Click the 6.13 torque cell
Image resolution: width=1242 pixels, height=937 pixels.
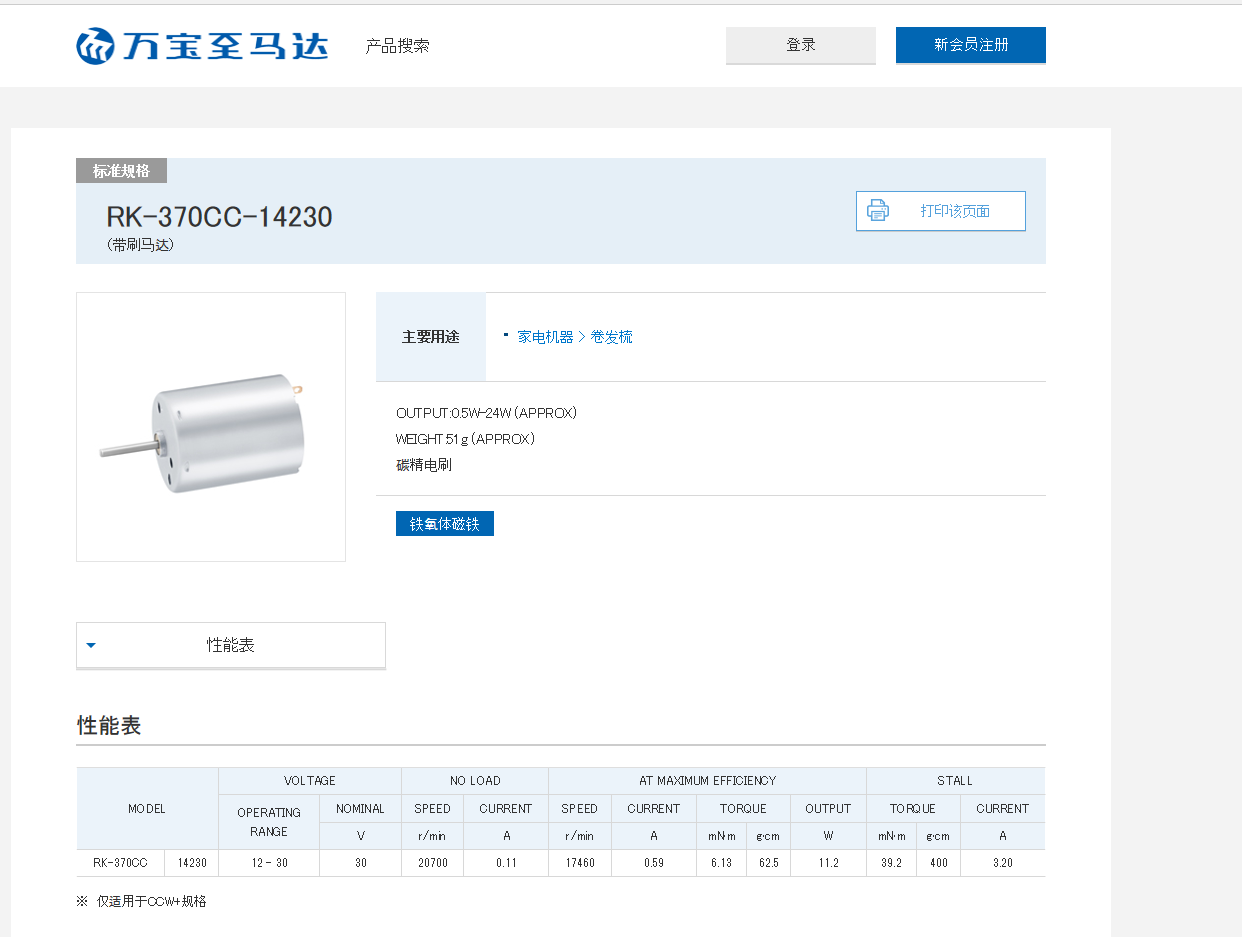pyautogui.click(x=722, y=863)
